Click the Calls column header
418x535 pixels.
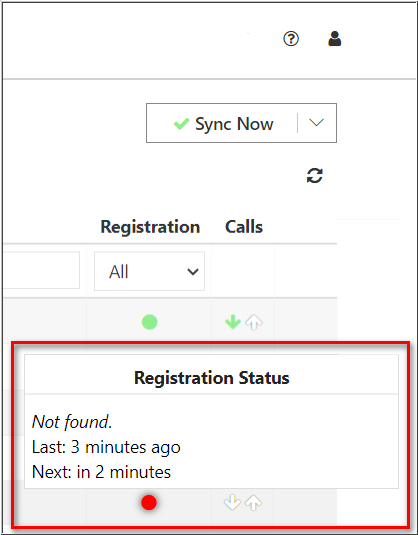244,227
